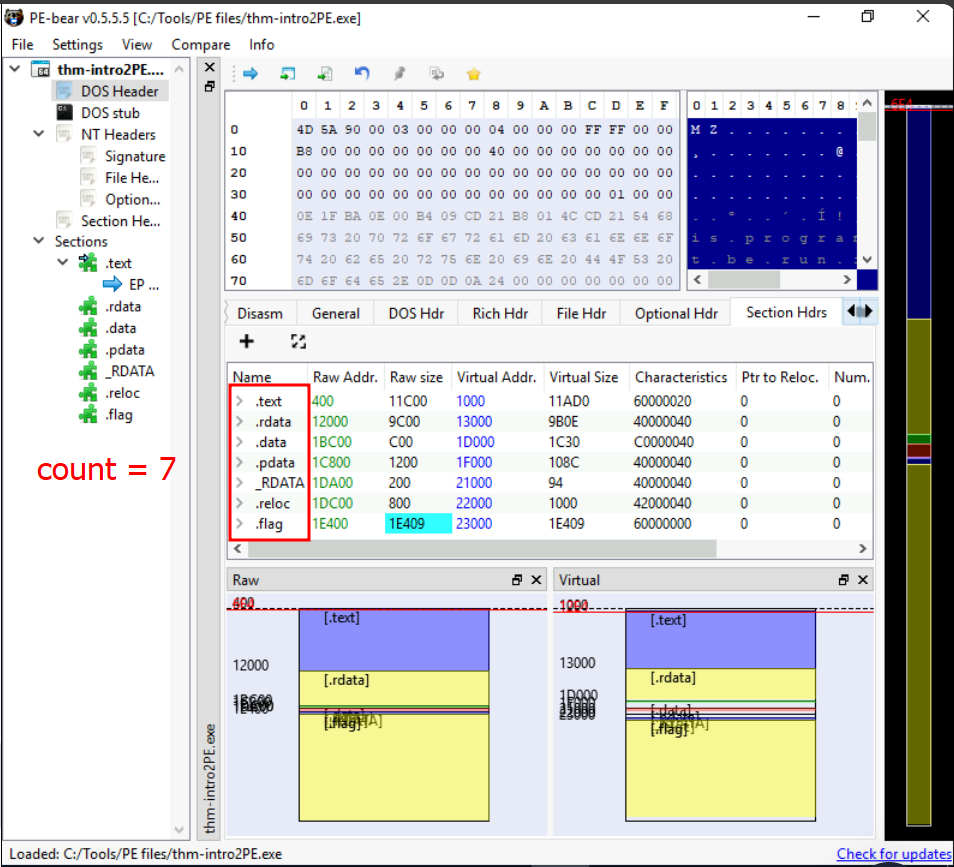Click the gray pin toolbar icon
Image resolution: width=954 pixels, height=867 pixels.
400,74
